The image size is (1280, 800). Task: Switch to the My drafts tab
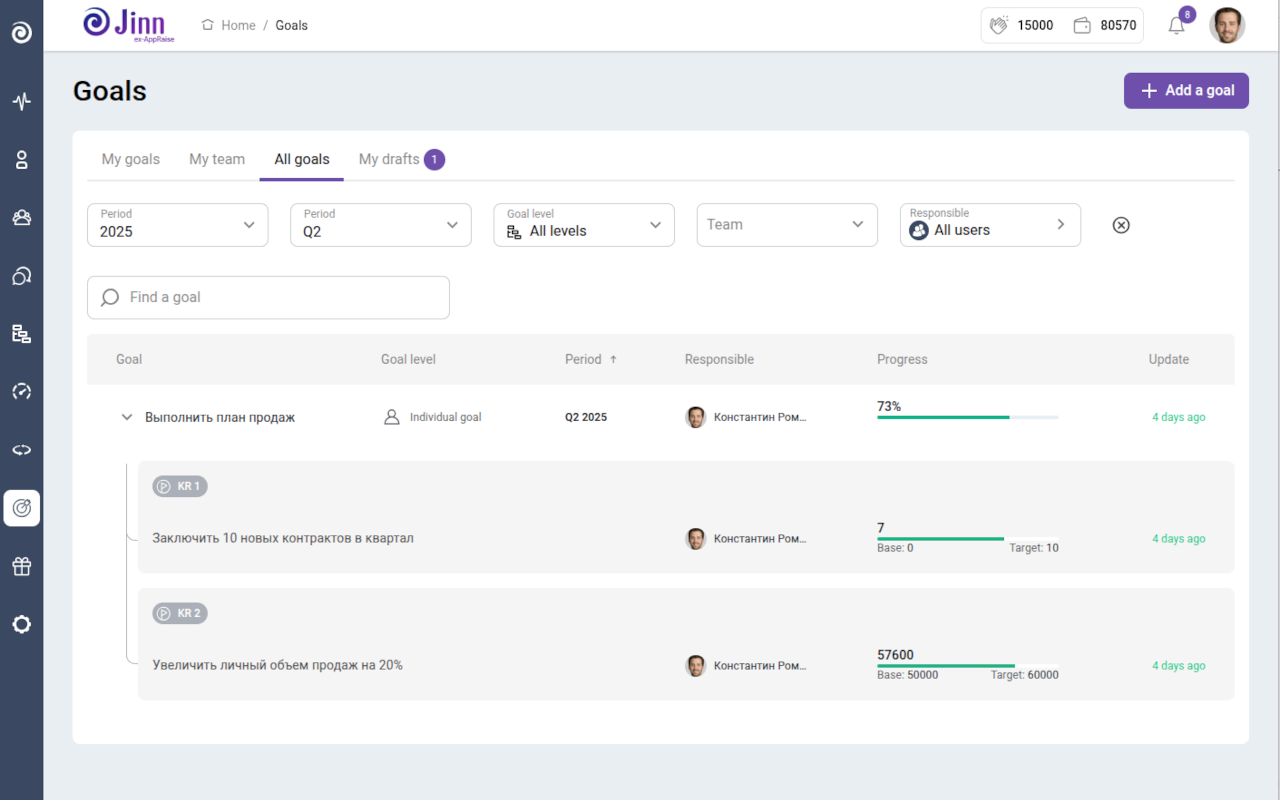[x=389, y=159]
